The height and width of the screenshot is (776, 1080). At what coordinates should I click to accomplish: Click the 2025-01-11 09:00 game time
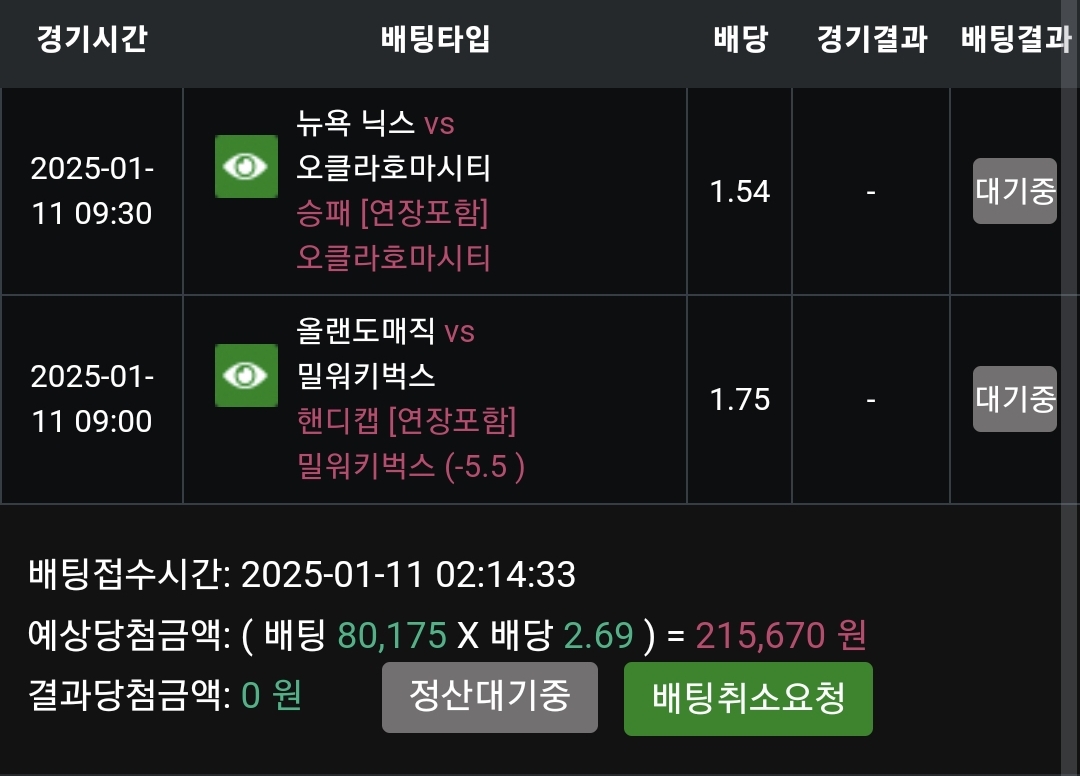pos(92,399)
